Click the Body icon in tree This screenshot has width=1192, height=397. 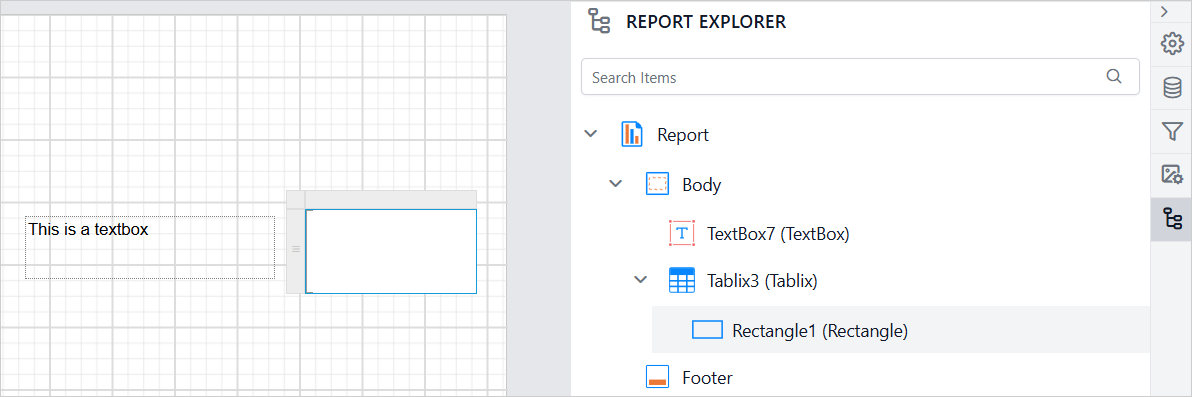click(657, 184)
